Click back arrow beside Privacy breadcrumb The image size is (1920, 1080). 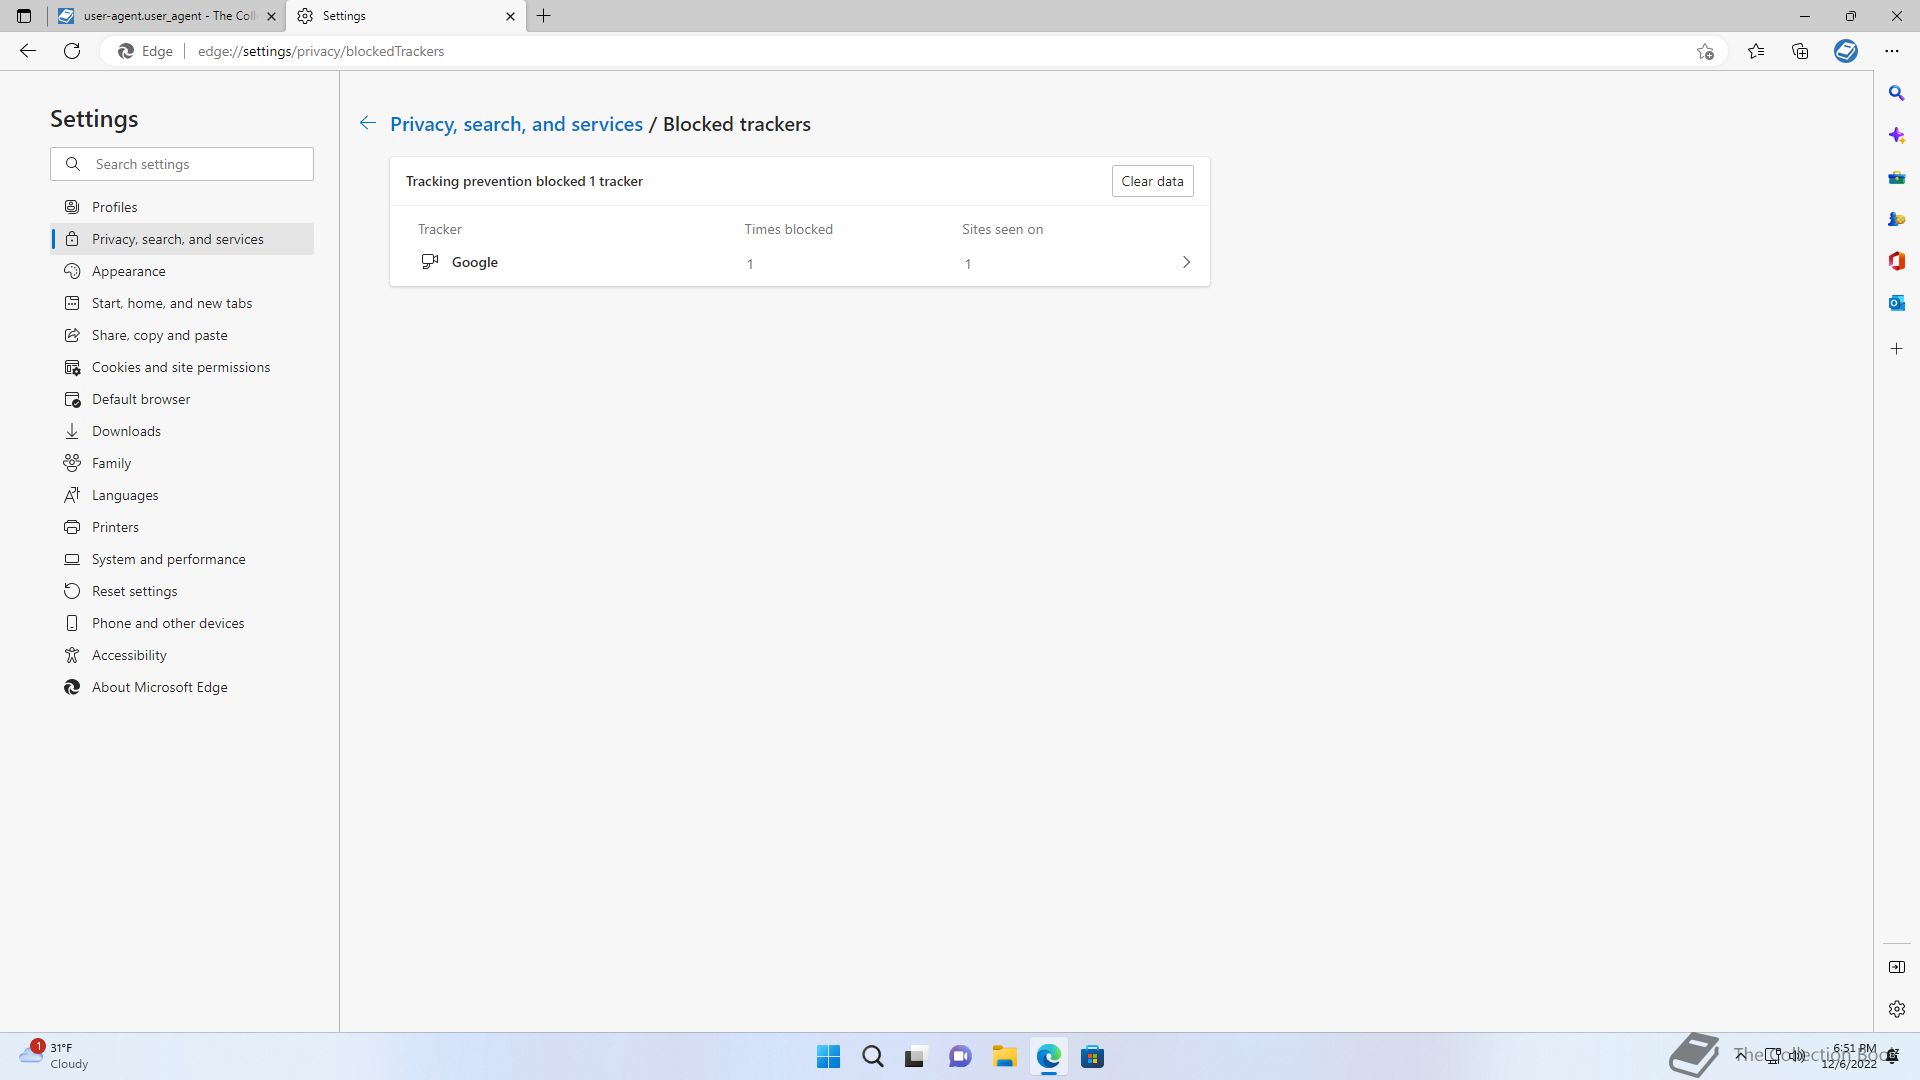coord(367,123)
